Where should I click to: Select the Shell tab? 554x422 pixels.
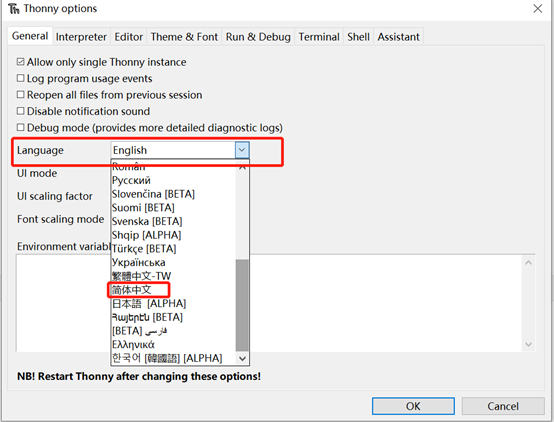tap(358, 37)
